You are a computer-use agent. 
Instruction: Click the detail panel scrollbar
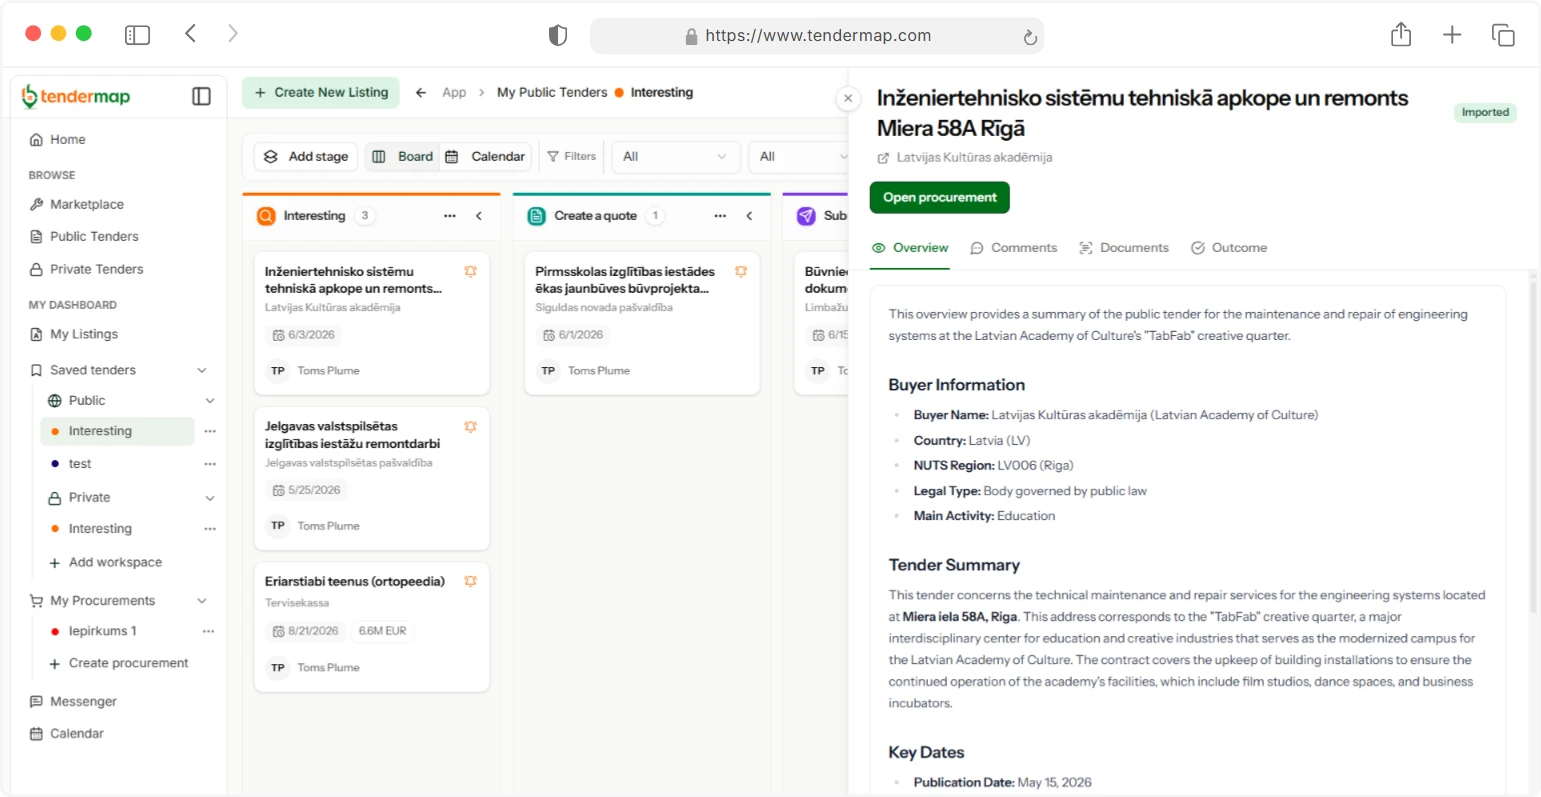1533,445
